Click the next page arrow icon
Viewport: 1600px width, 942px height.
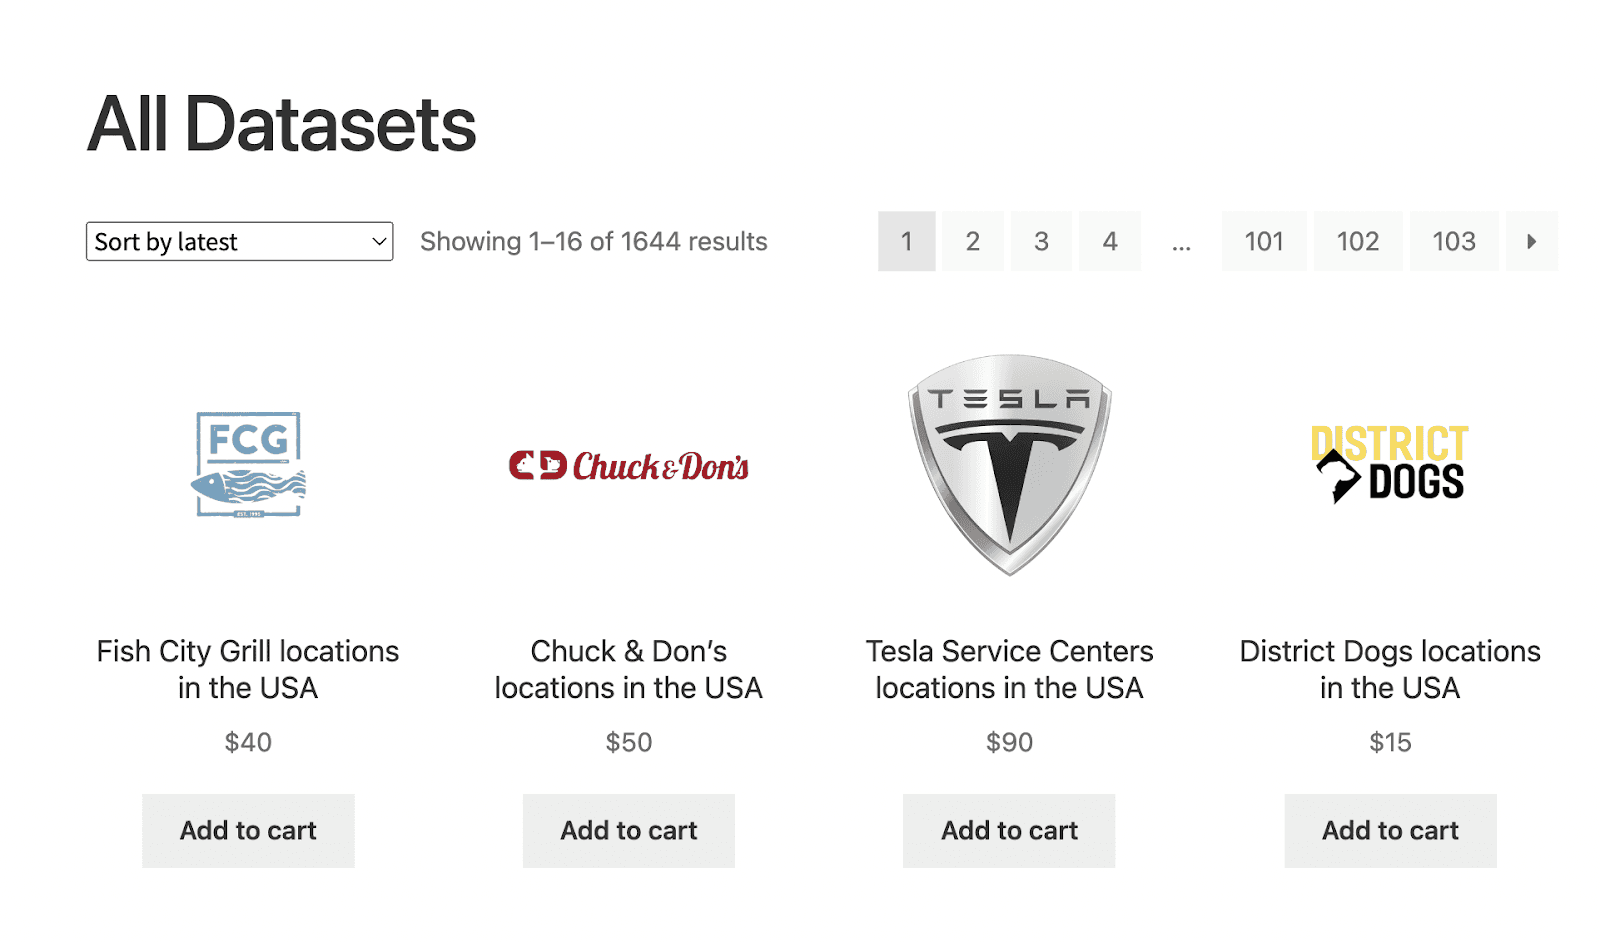(x=1531, y=241)
